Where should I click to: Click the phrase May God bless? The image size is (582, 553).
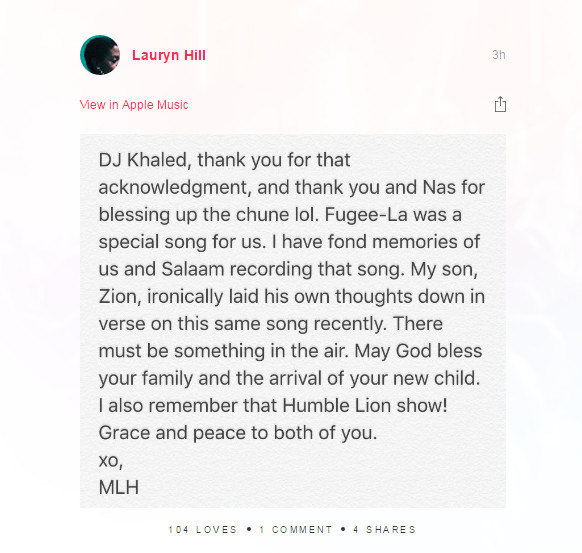pyautogui.click(x=418, y=351)
